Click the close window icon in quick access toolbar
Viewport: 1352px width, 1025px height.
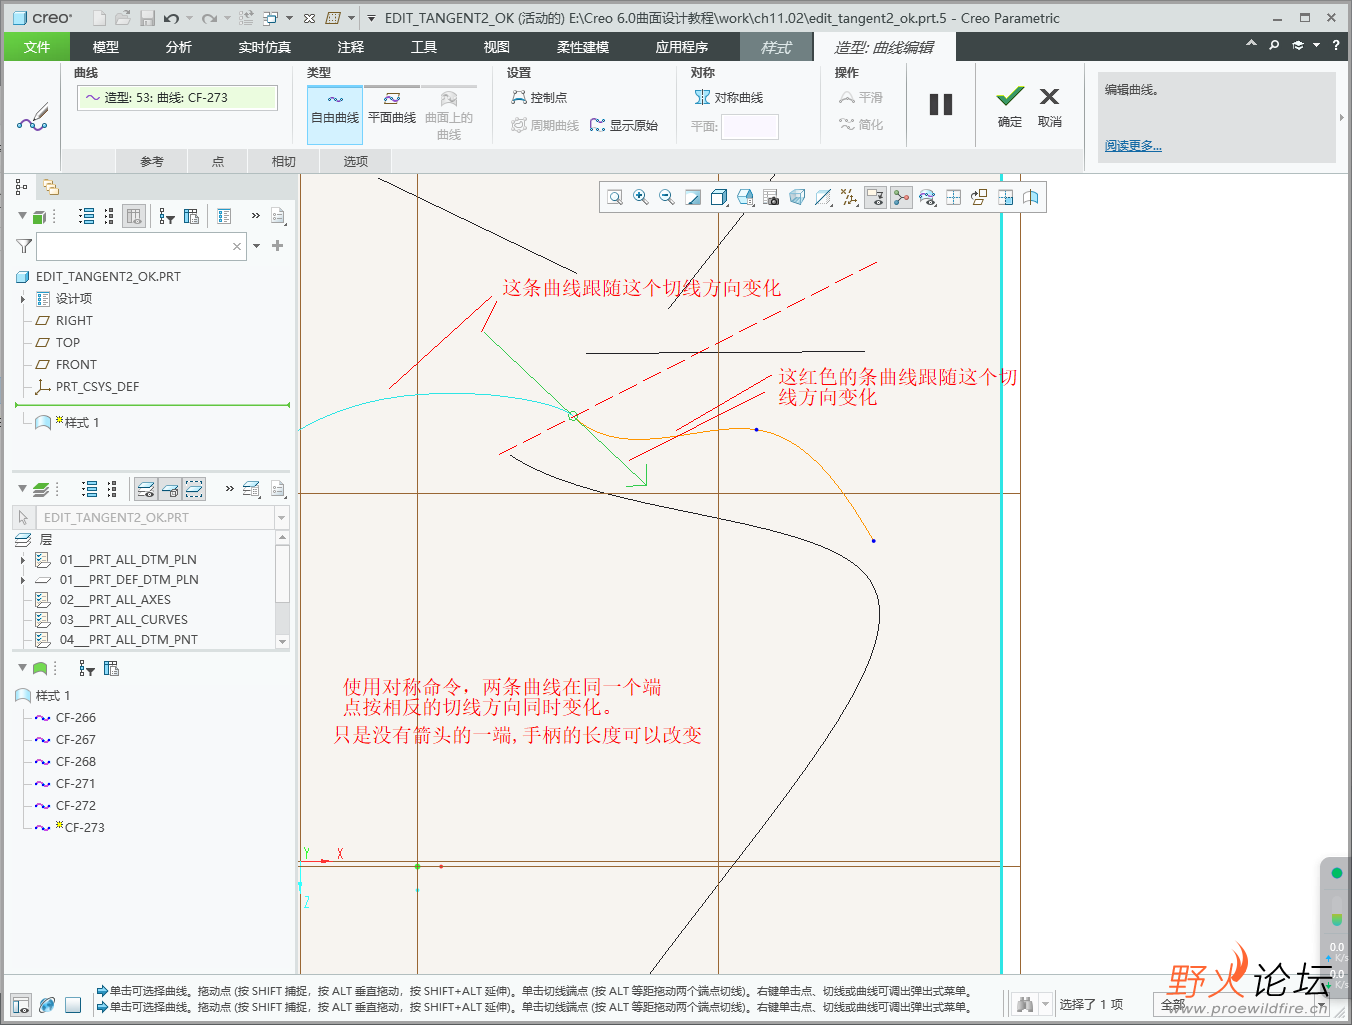[309, 18]
